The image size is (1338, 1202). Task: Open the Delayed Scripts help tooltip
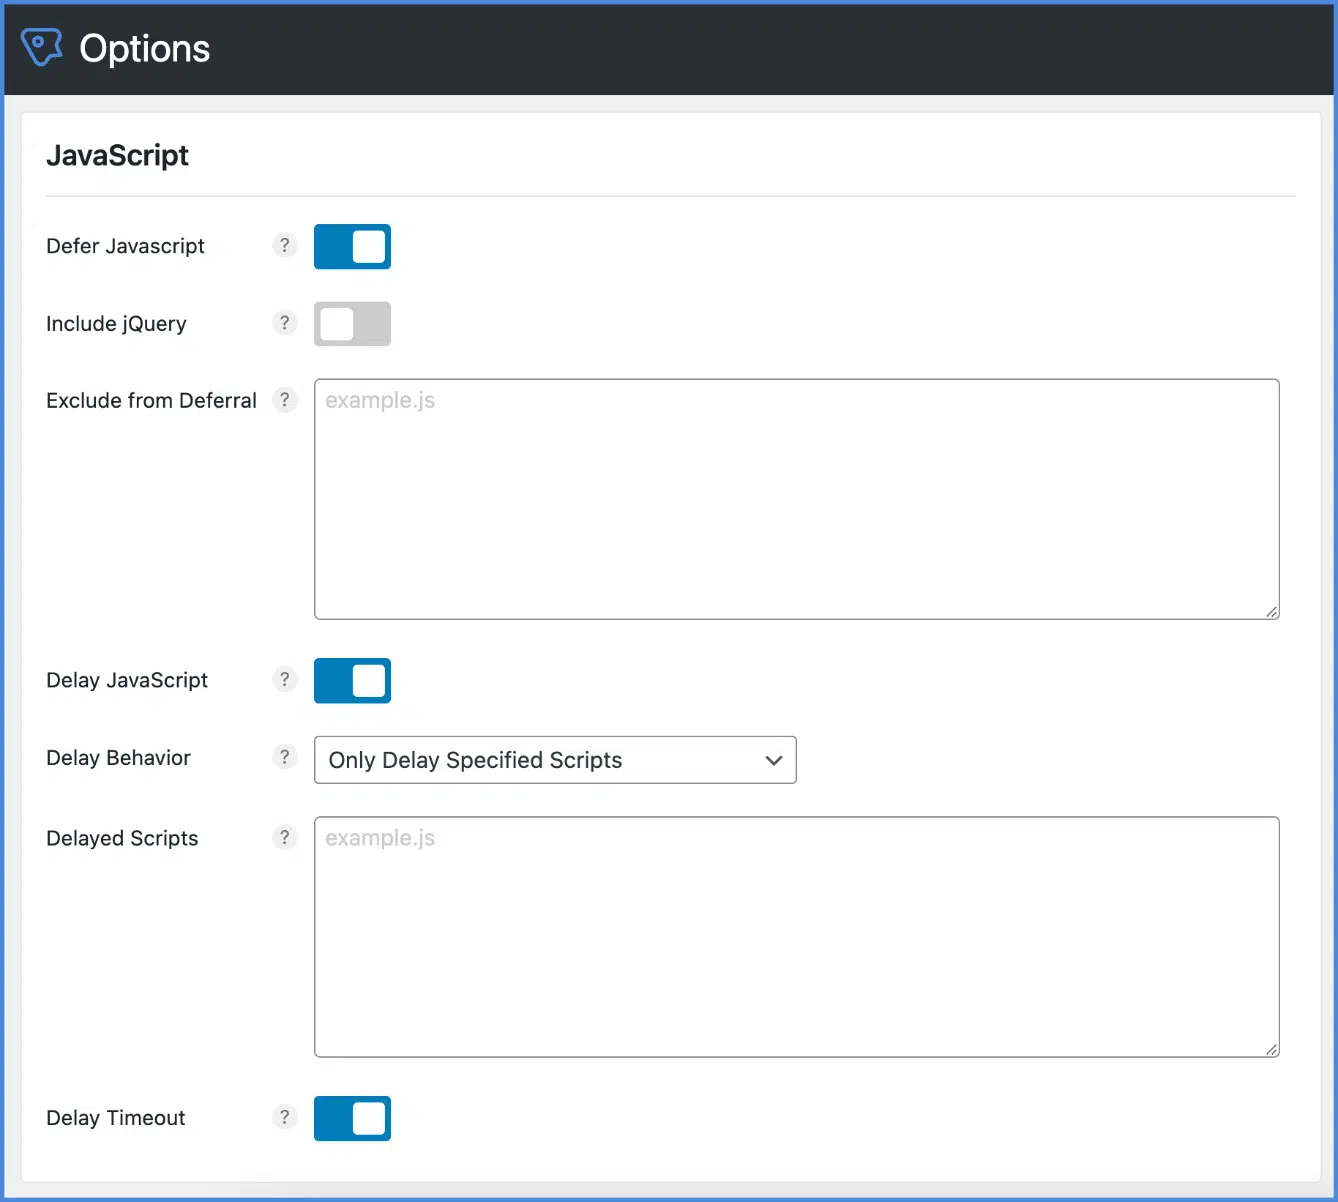pyautogui.click(x=285, y=838)
